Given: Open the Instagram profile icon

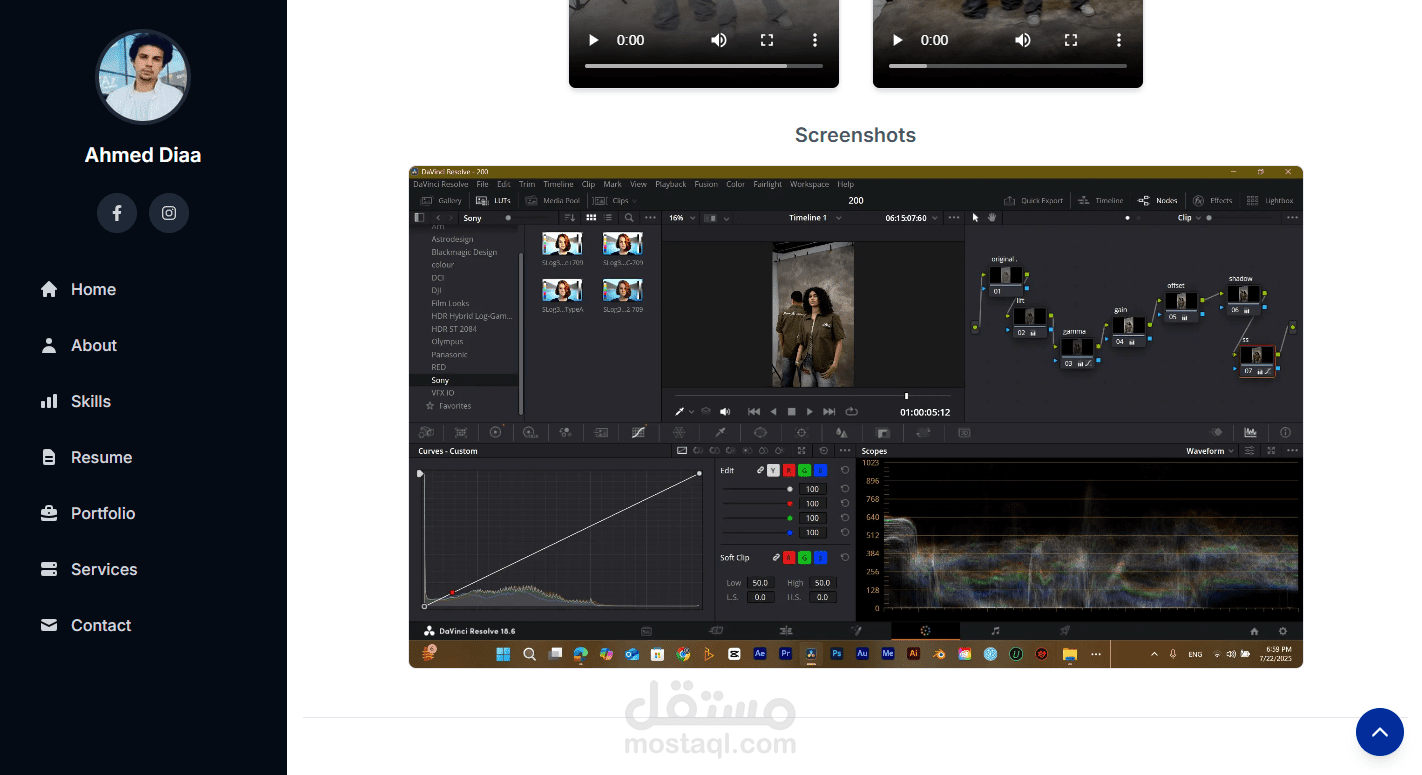Looking at the screenshot, I should point(169,213).
